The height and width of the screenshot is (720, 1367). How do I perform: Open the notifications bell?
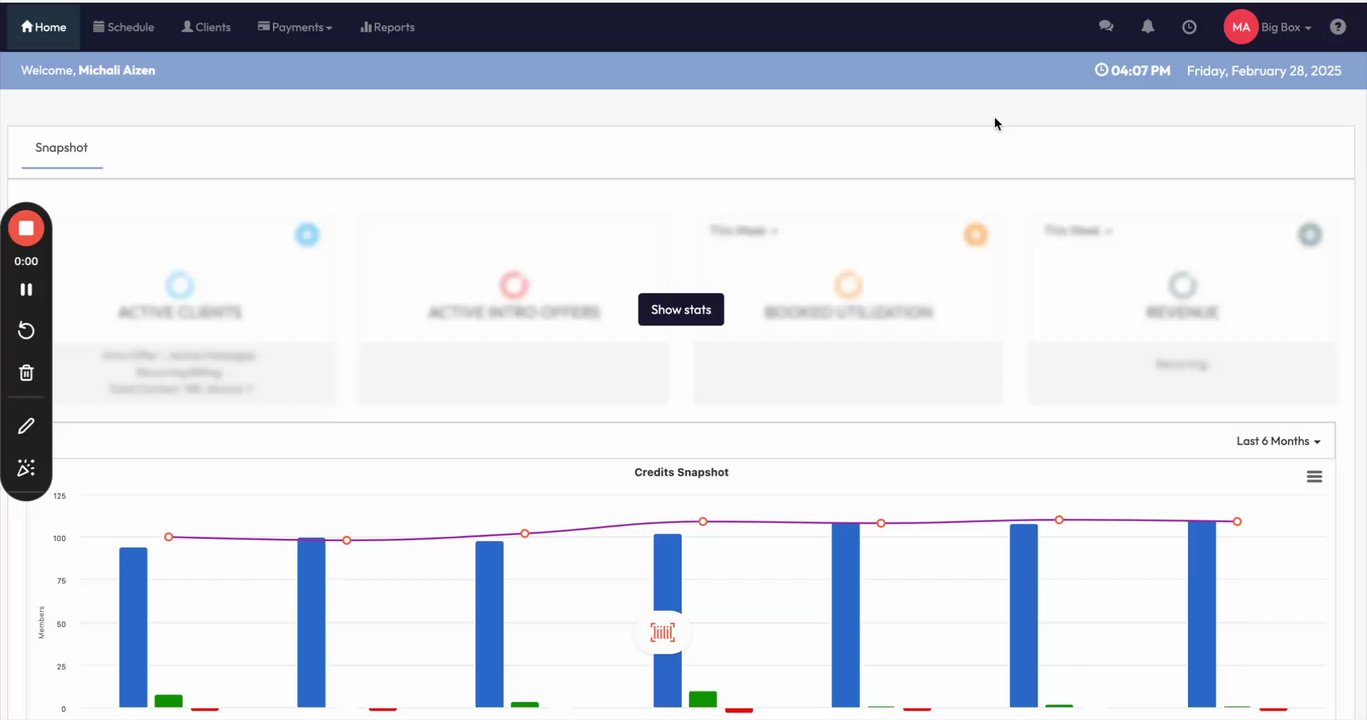(x=1148, y=27)
